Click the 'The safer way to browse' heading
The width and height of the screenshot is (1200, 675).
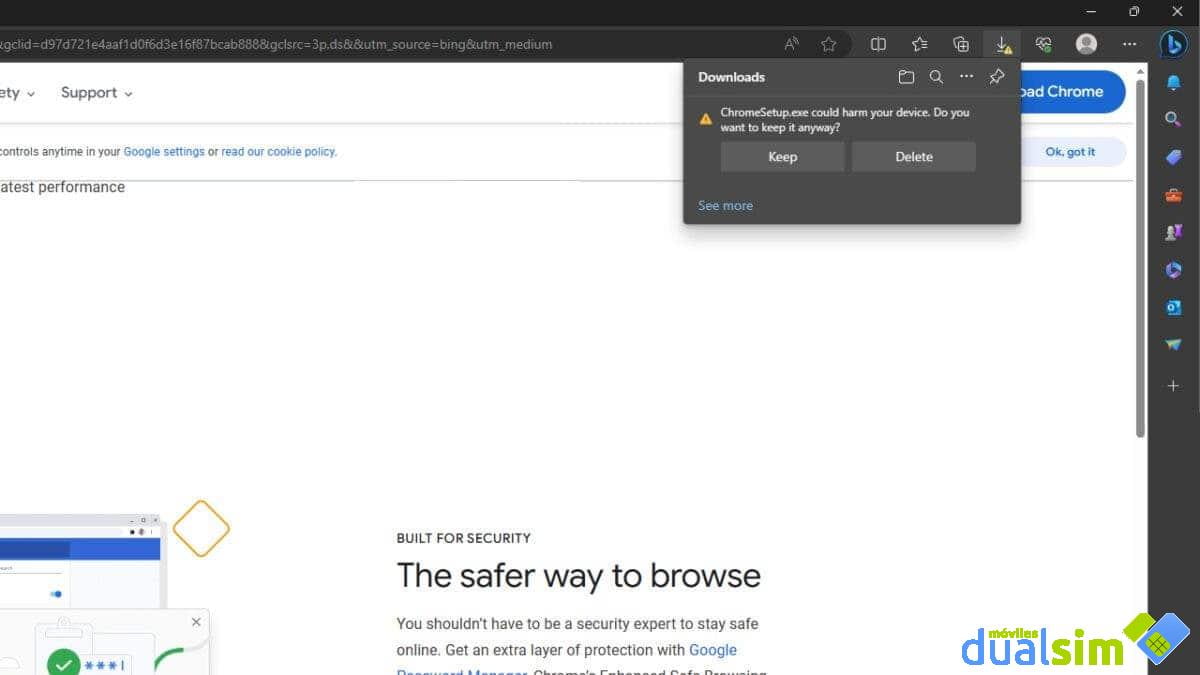click(578, 575)
